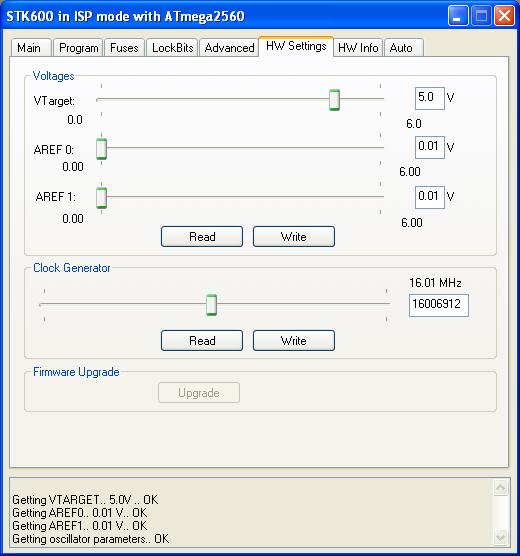Image resolution: width=520 pixels, height=556 pixels.
Task: Click the AREF 0: label
Action: 54,150
